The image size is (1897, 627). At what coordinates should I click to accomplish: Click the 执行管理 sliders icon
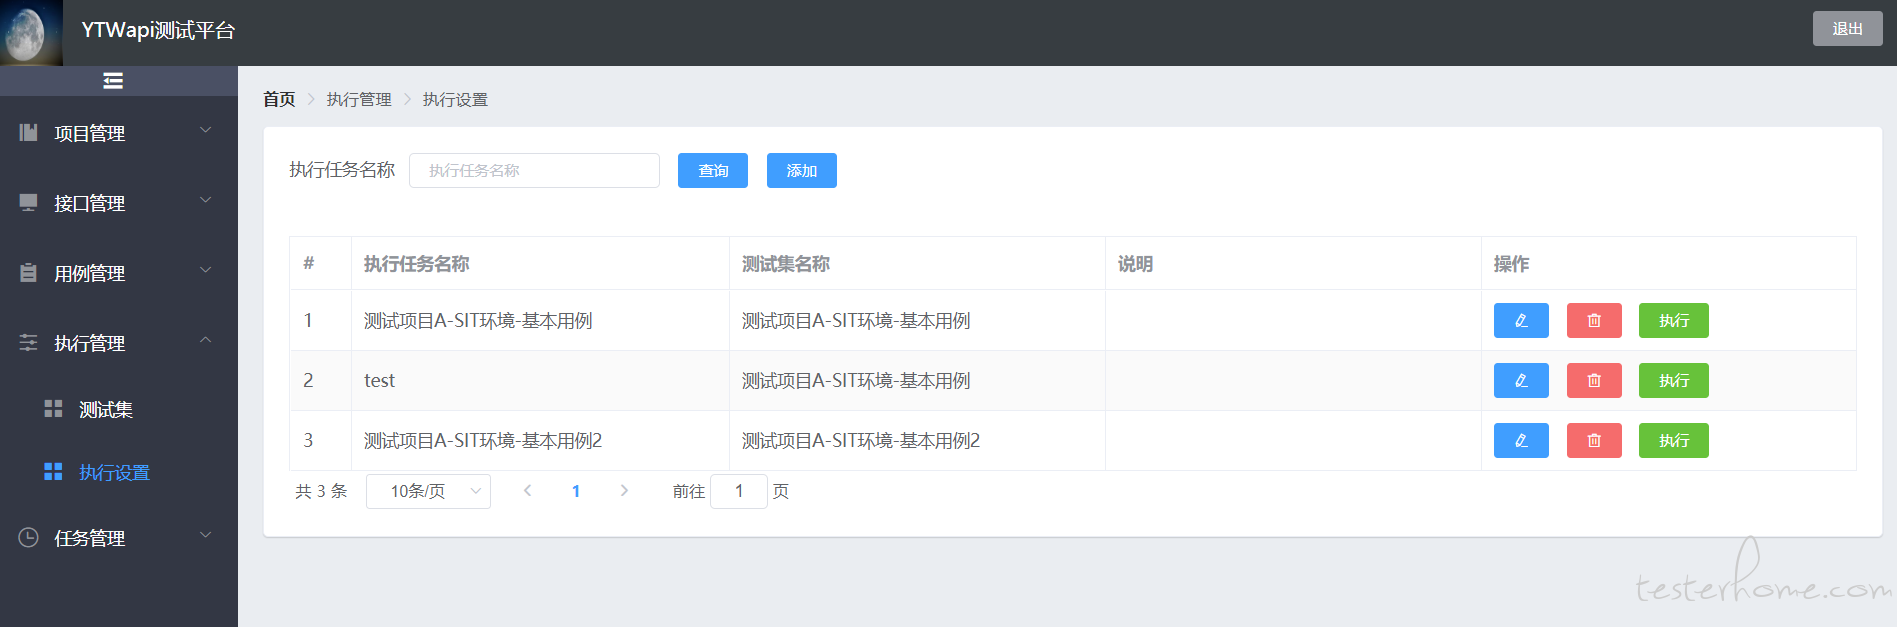pos(29,342)
